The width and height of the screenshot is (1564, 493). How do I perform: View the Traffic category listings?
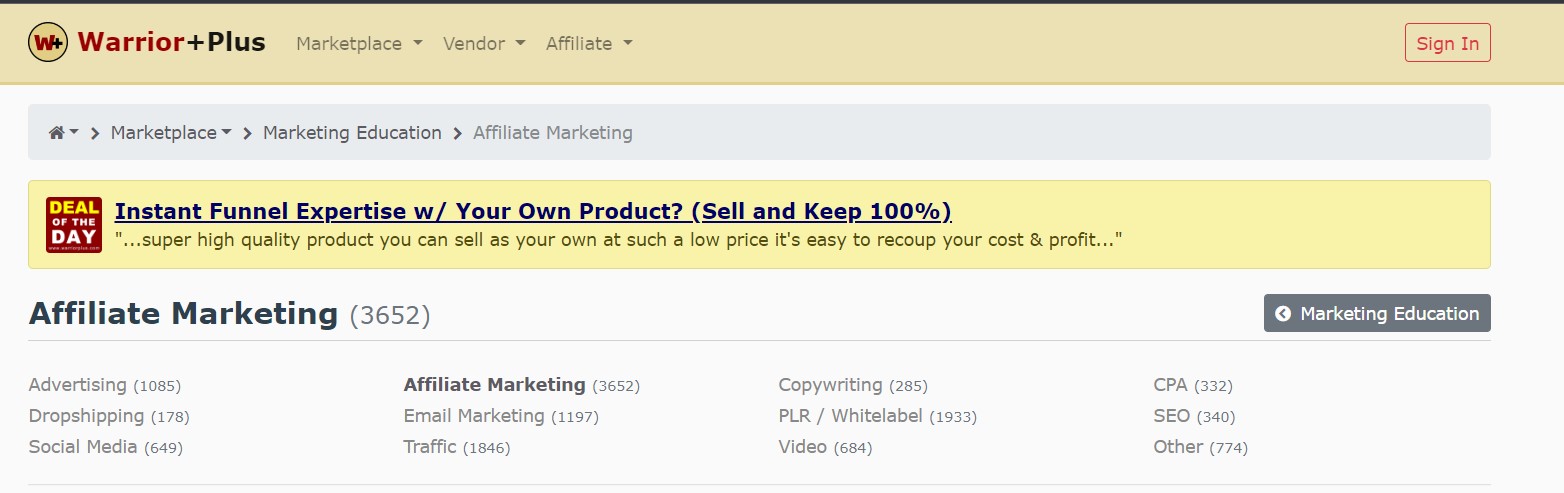pos(430,447)
